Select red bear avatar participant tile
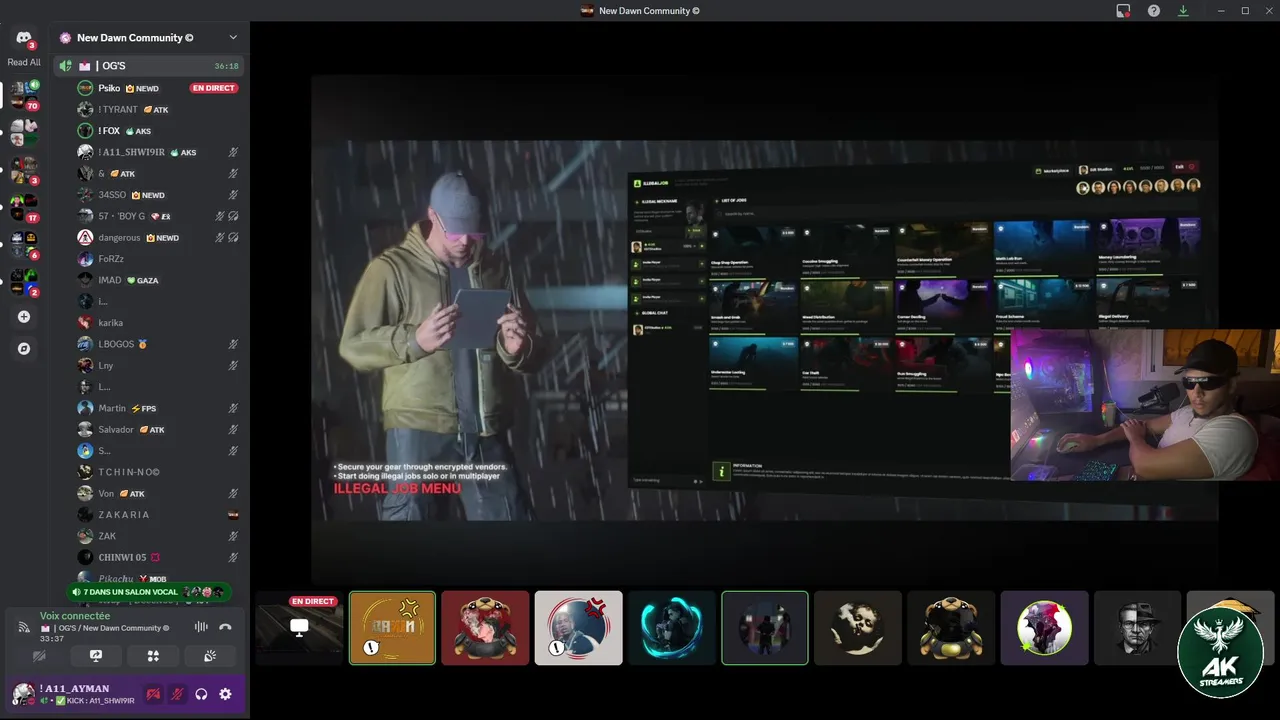The width and height of the screenshot is (1280, 720). [485, 628]
